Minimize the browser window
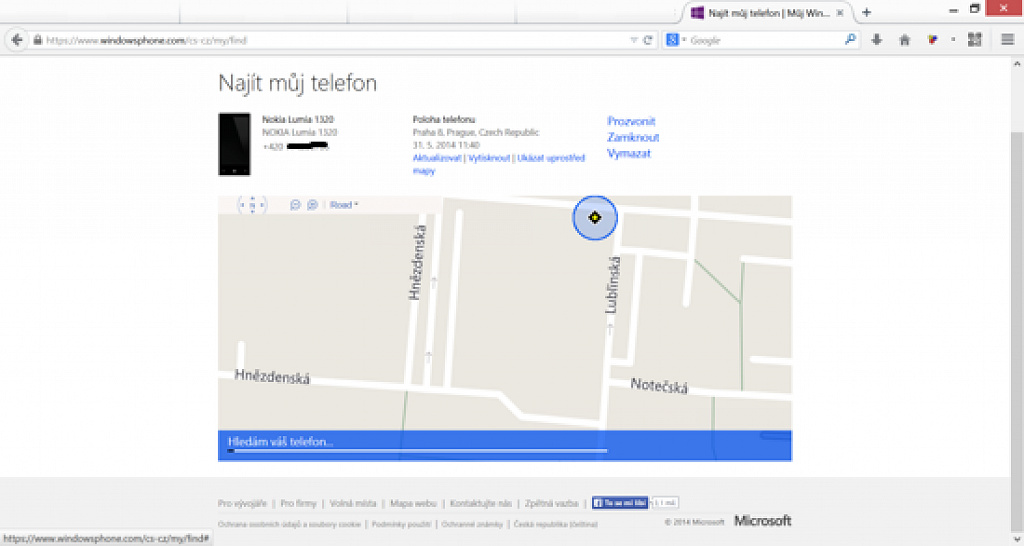 (x=953, y=10)
